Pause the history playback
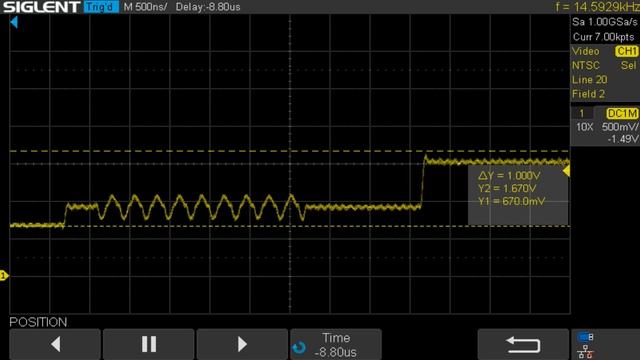Viewport: 640px width, 360px height. (x=149, y=344)
